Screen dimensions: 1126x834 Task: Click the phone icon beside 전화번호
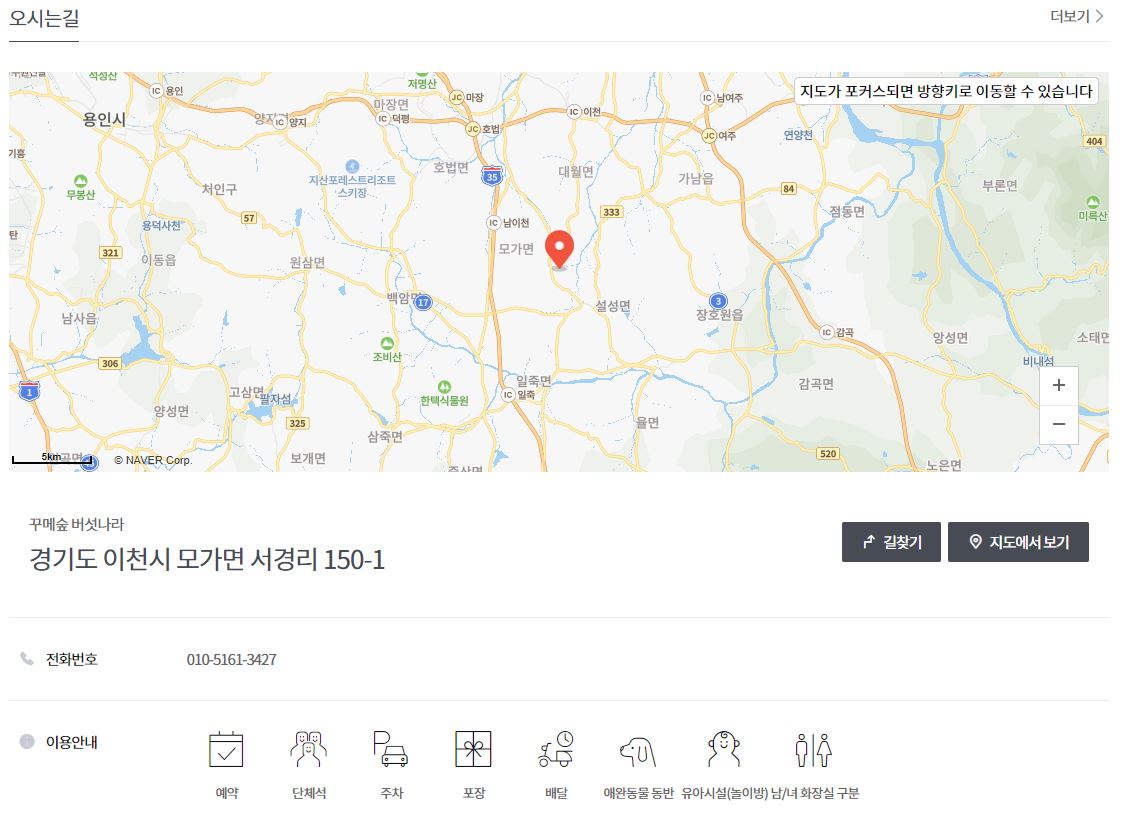click(27, 659)
